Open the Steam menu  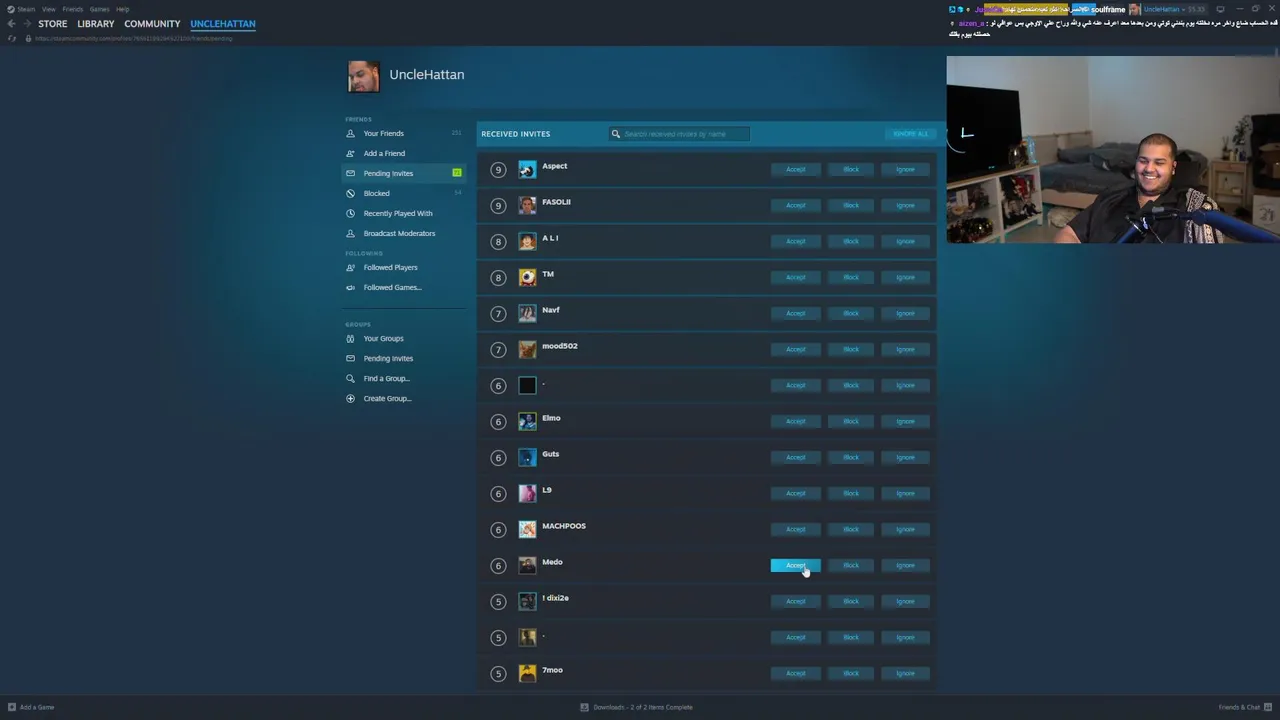(26, 9)
